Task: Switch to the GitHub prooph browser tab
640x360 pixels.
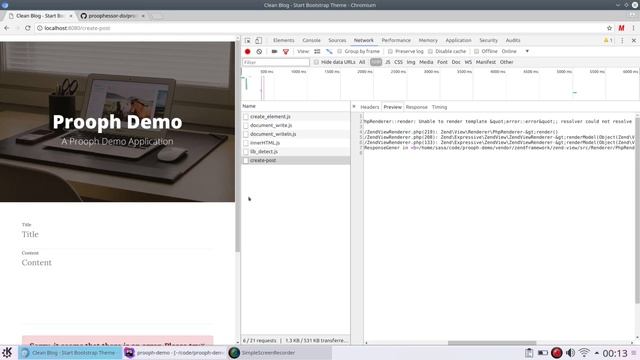Action: coord(112,16)
